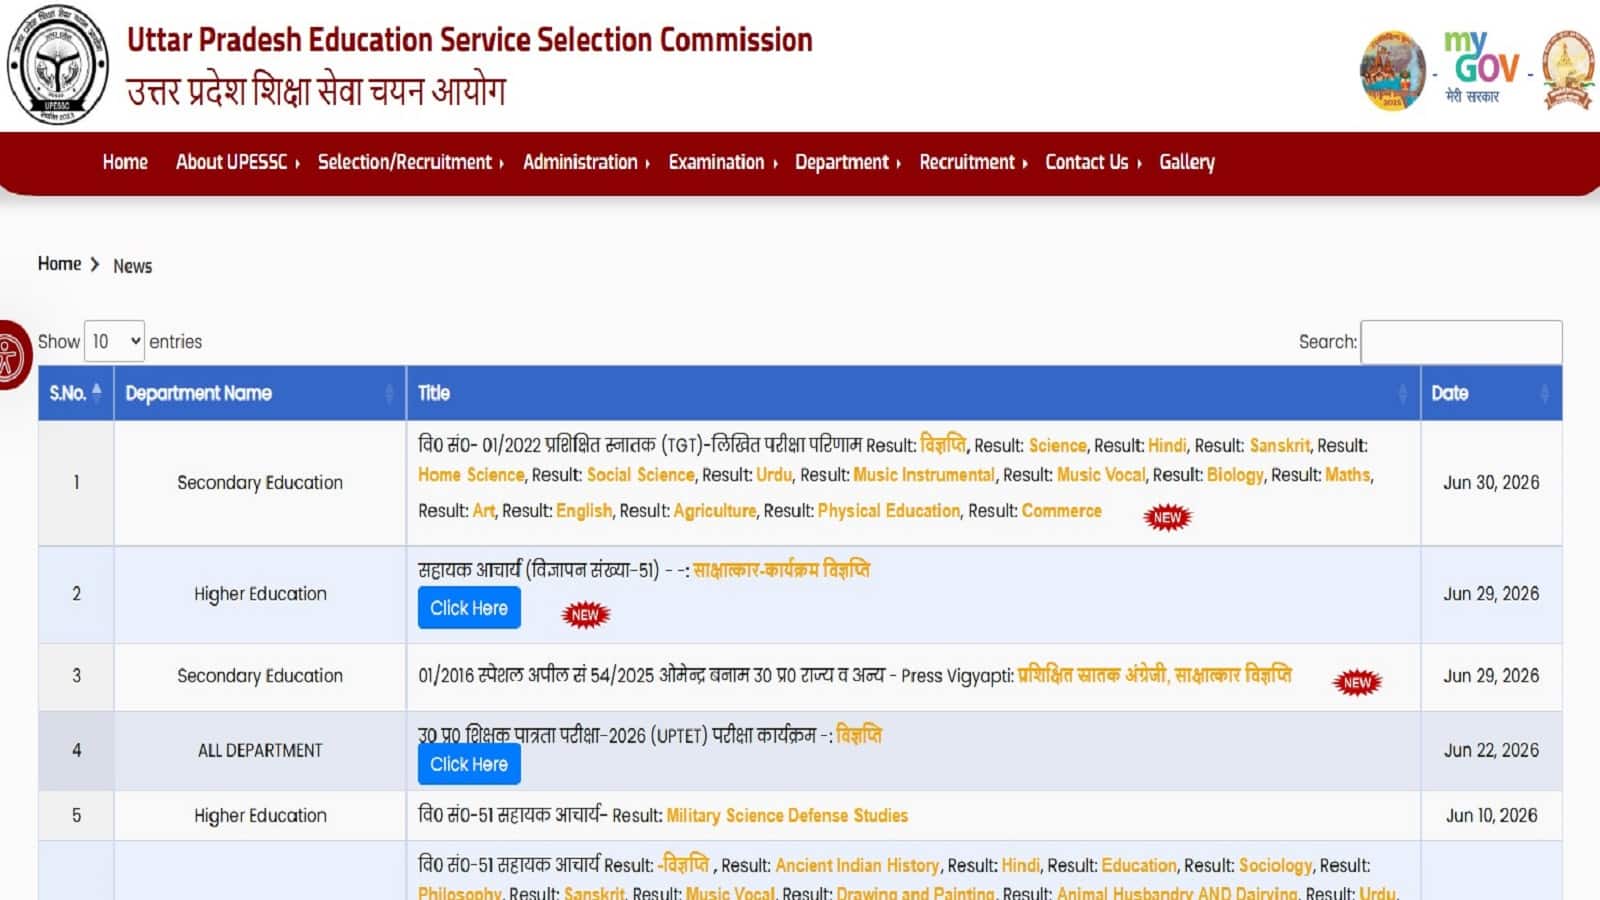
Task: Open प्रशिक्षित स्नातक अंग्रेजी साक्षात्कार विज्ञप्ति link
Action: point(1155,675)
